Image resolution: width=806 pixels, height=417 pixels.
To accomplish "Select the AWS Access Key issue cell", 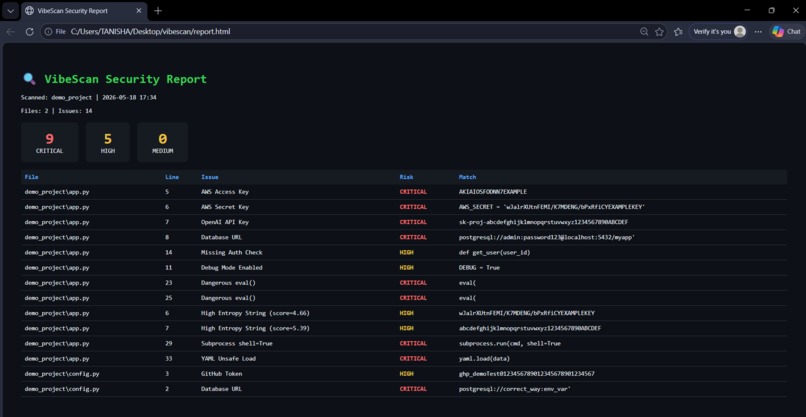I will click(224, 192).
